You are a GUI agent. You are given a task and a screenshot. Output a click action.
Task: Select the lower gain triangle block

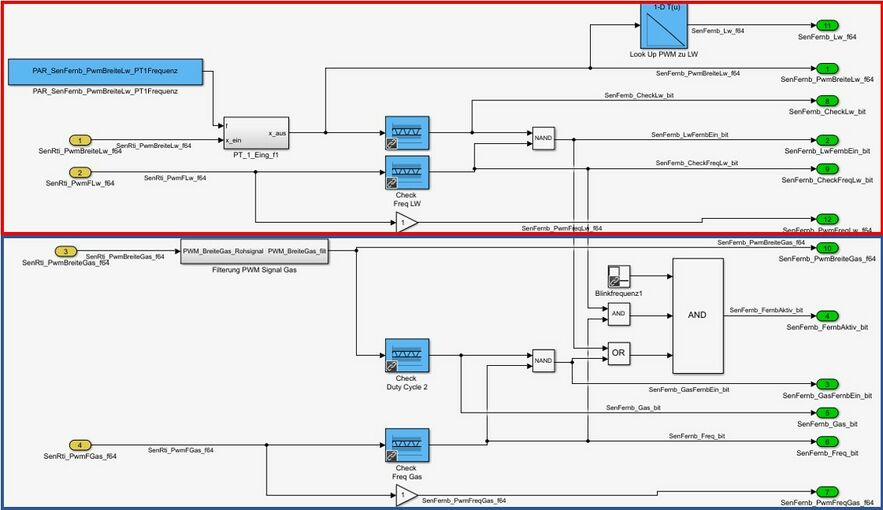coord(404,495)
